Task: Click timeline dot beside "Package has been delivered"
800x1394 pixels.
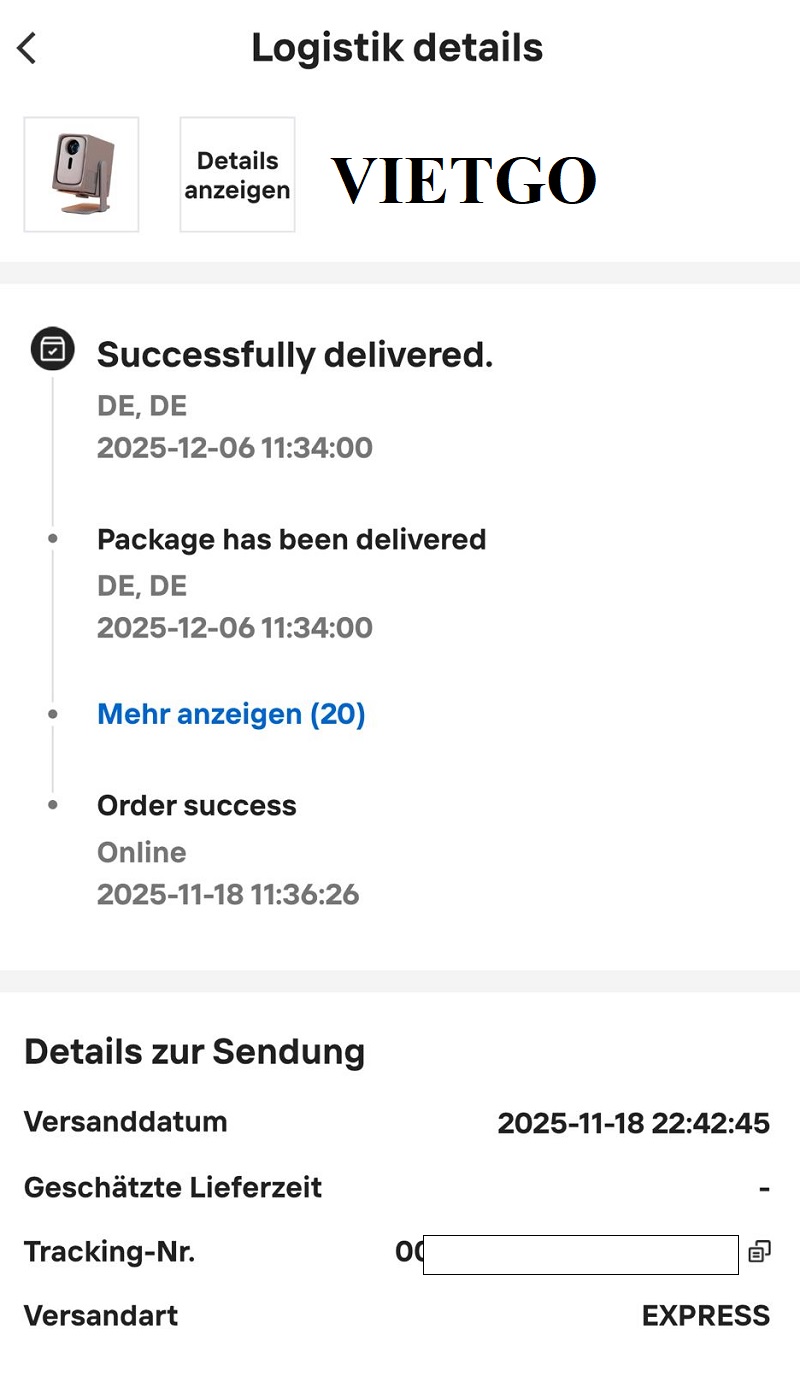Action: pos(53,539)
